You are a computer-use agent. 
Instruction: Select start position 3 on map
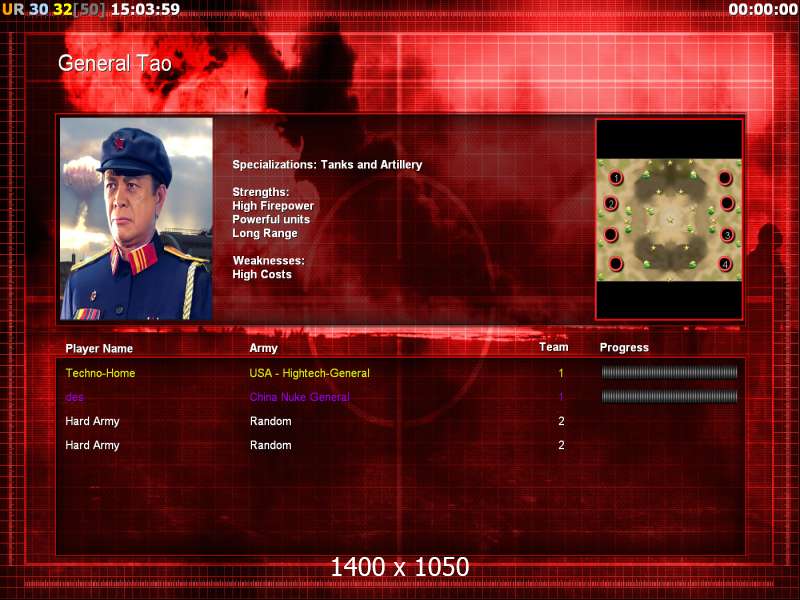[727, 235]
